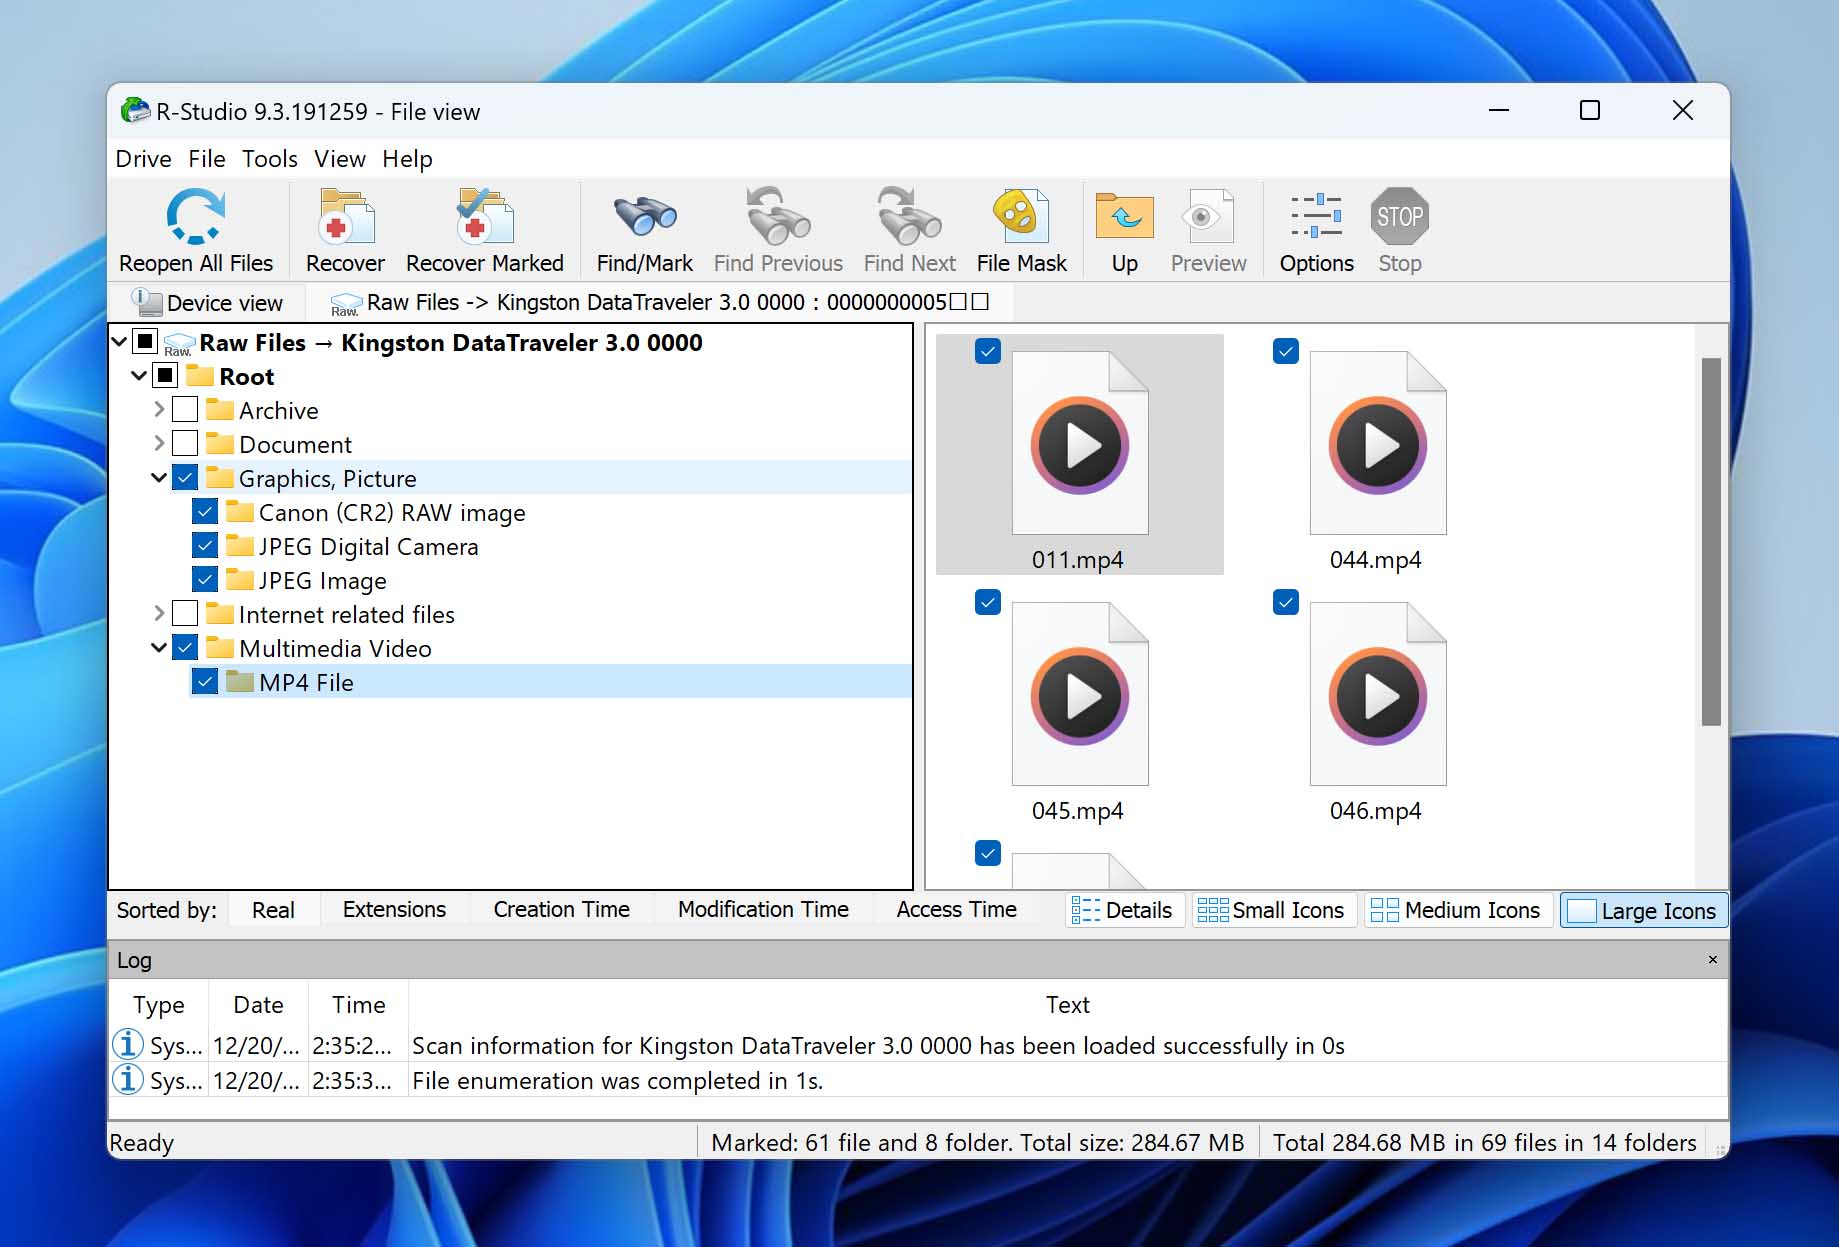Image resolution: width=1839 pixels, height=1247 pixels.
Task: Check the Archive folder checkbox
Action: (185, 410)
